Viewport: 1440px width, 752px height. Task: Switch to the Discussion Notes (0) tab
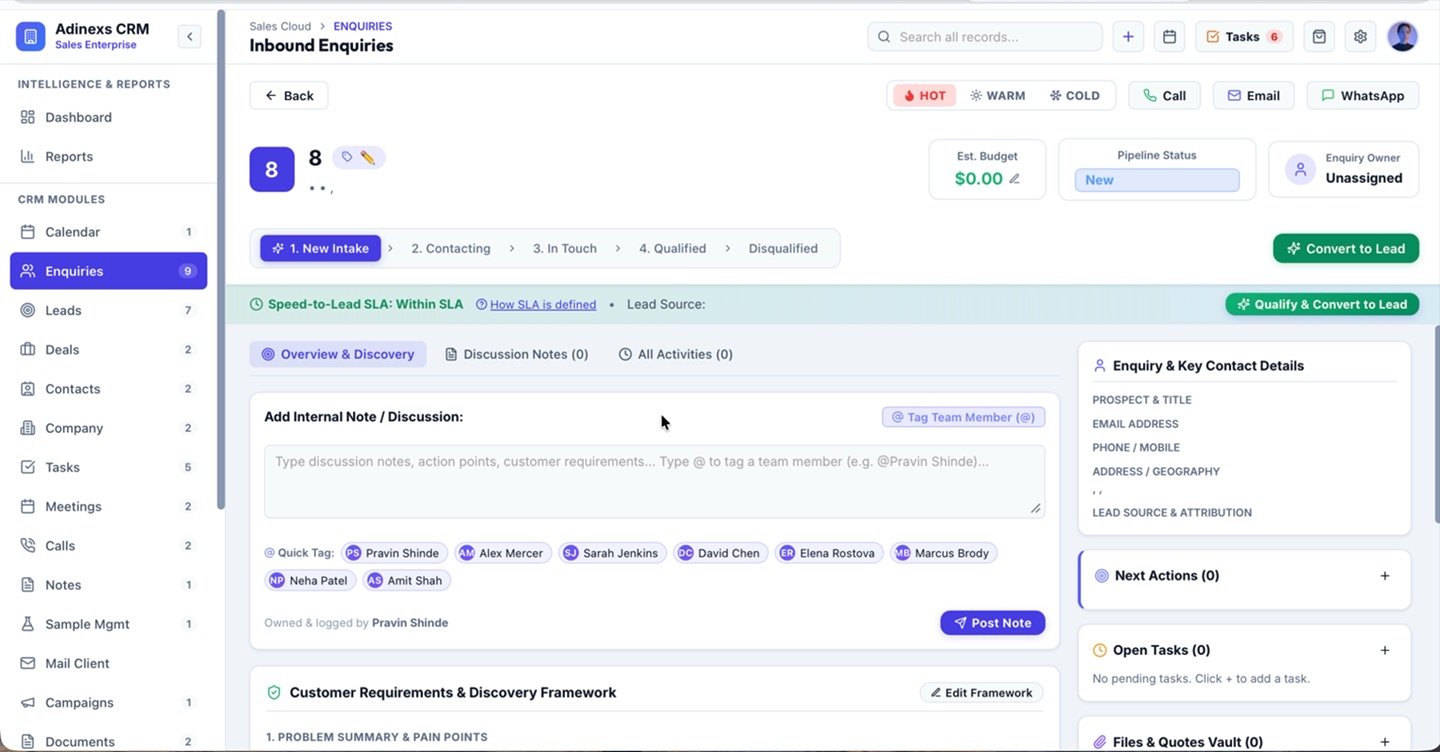click(517, 354)
